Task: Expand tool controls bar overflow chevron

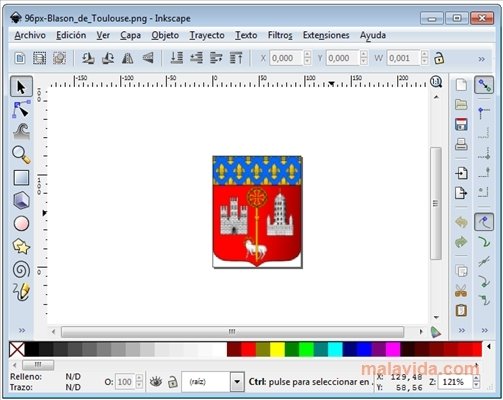Action: point(482,59)
